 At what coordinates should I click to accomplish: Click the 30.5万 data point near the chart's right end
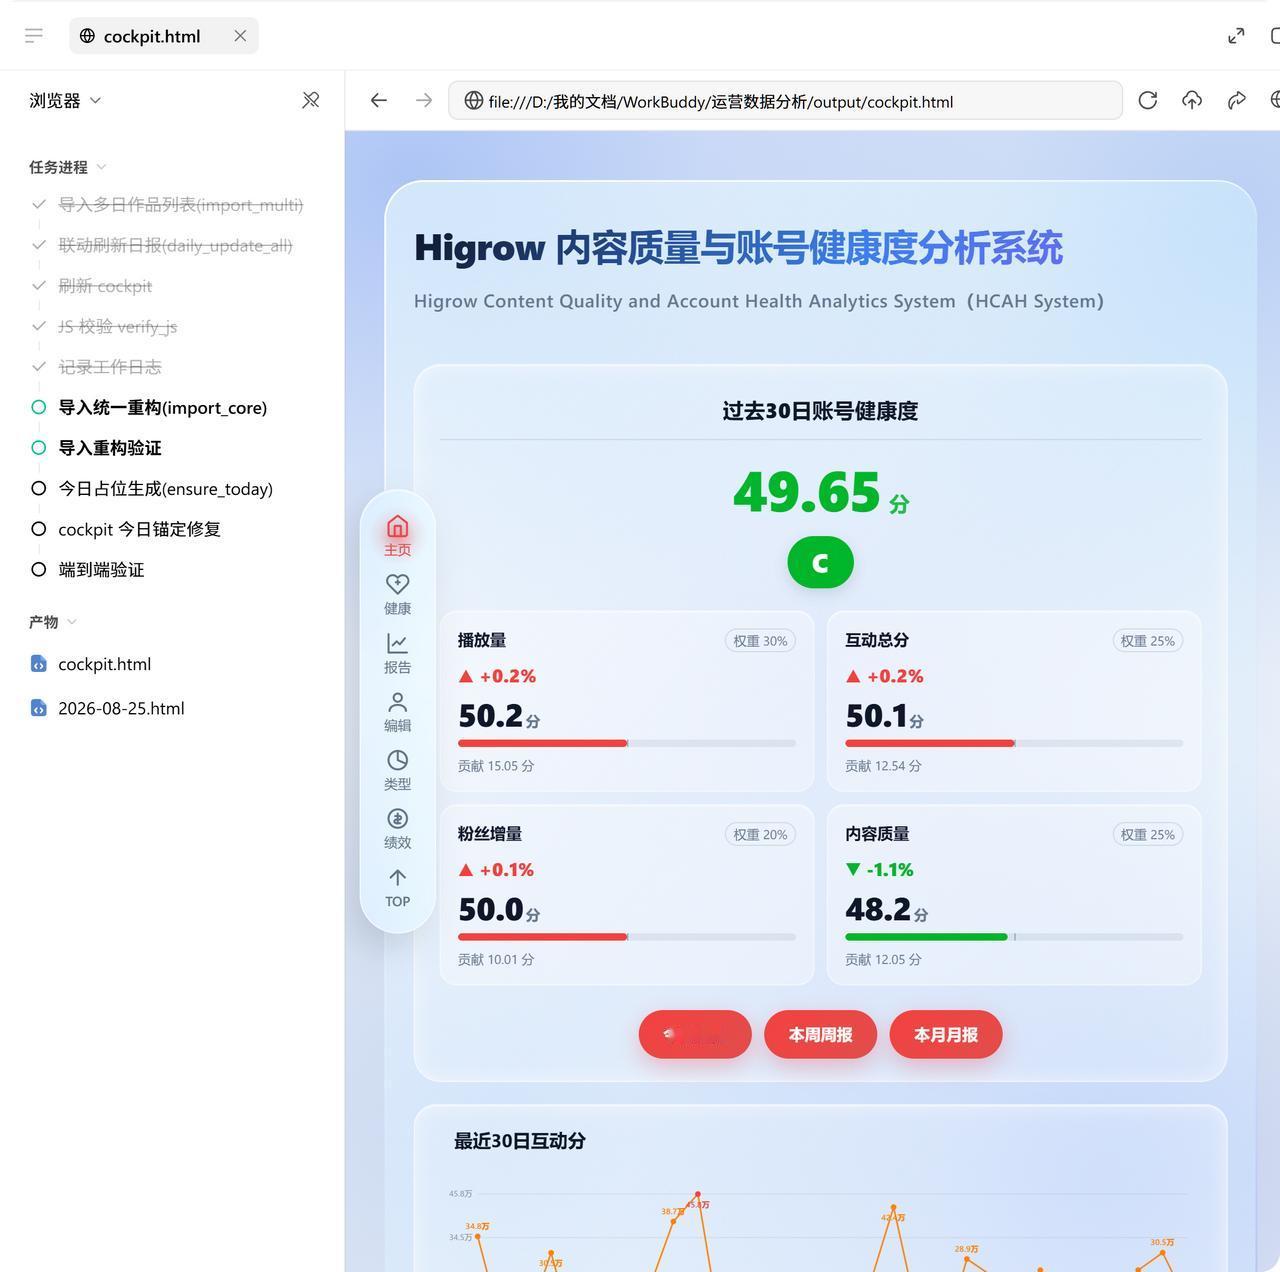coord(1163,1252)
